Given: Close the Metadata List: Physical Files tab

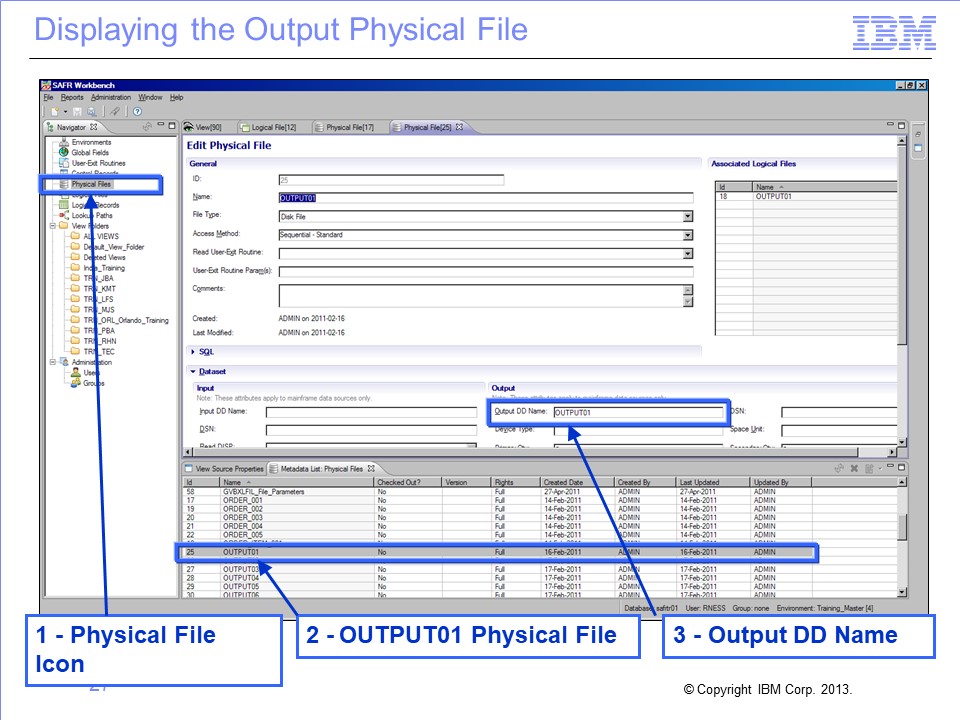Looking at the screenshot, I should click(x=371, y=468).
